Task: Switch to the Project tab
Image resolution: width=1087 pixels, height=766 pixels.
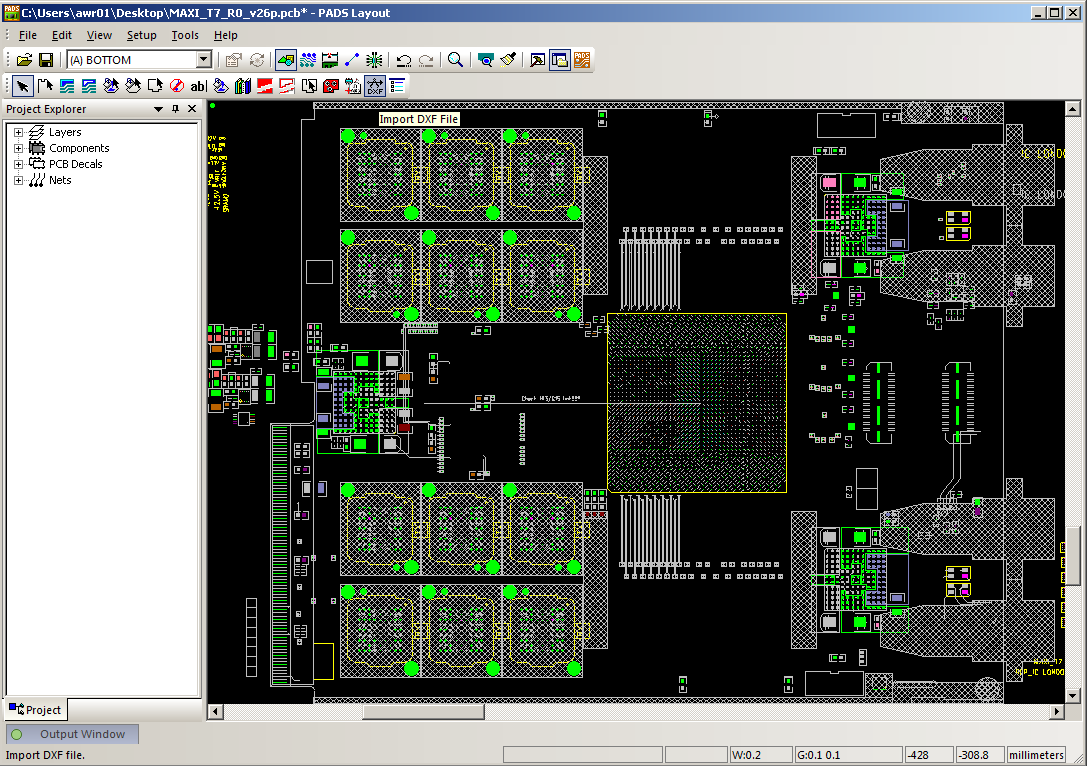Action: tap(35, 710)
